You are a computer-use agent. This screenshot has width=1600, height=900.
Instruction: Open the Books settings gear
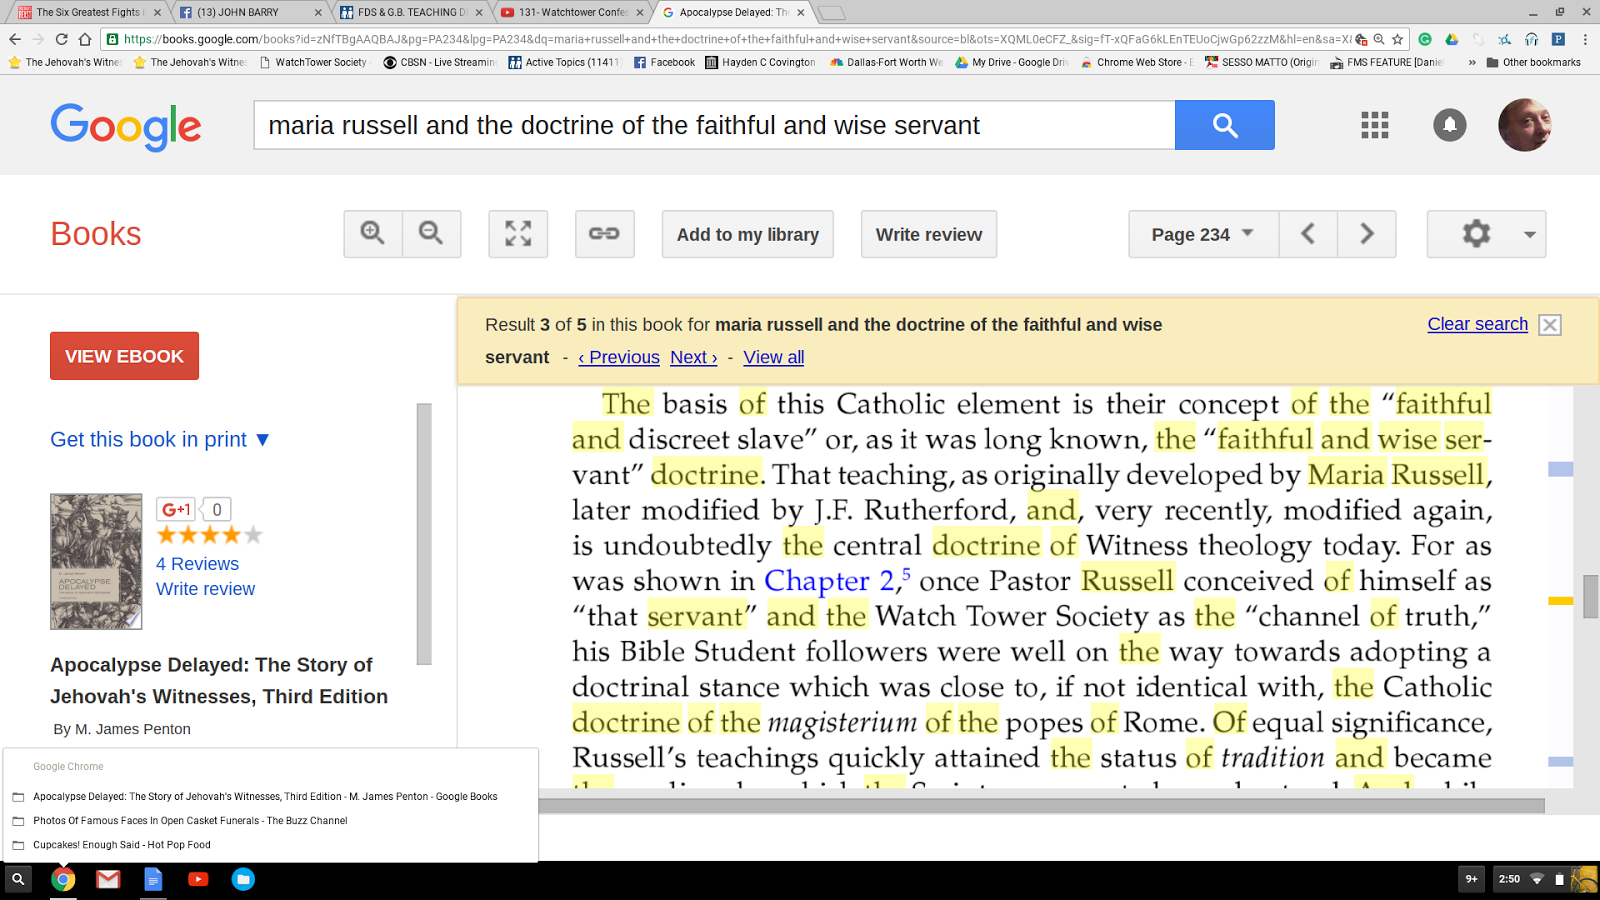[1476, 234]
